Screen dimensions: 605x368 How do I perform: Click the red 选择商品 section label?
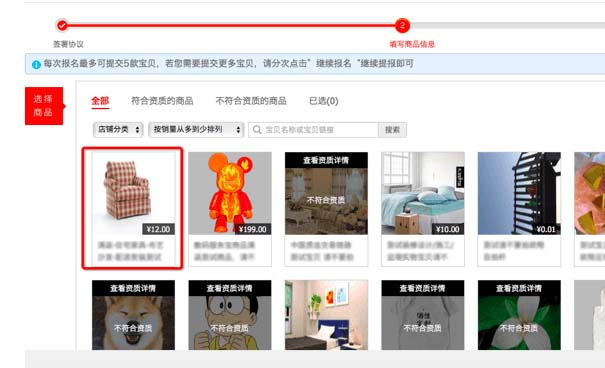[x=44, y=106]
